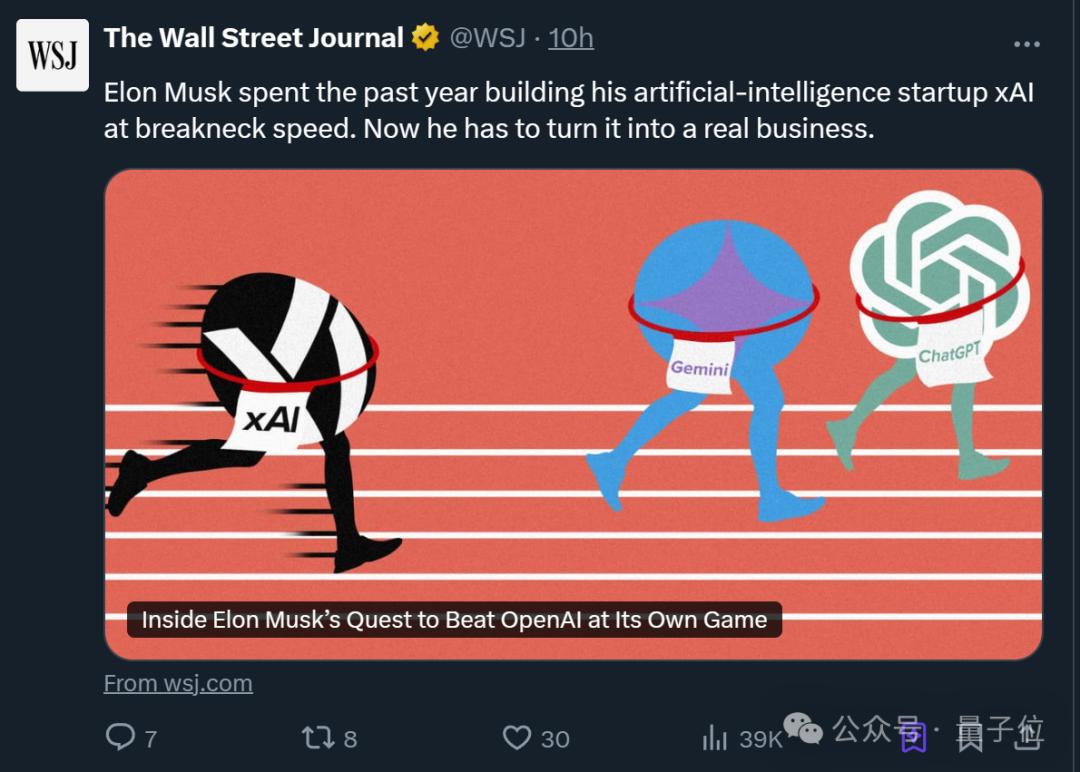Open the article headline about beating OpenAI

(454, 619)
